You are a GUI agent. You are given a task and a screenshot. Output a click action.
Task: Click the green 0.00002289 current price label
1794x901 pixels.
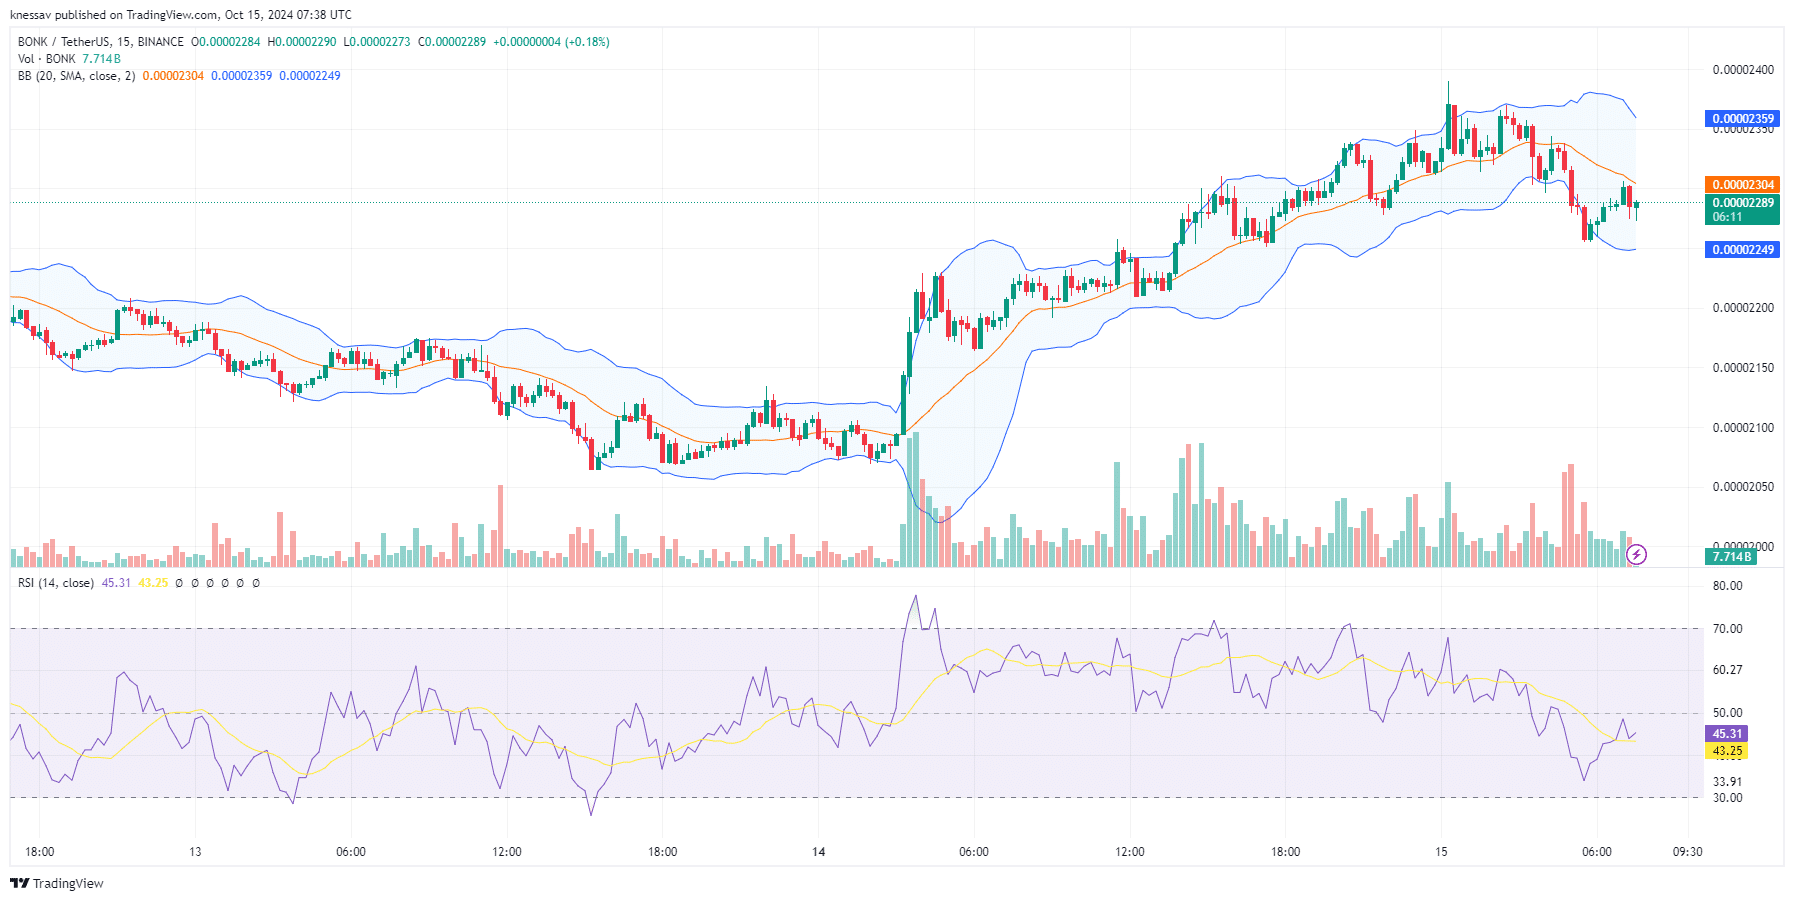(1742, 202)
